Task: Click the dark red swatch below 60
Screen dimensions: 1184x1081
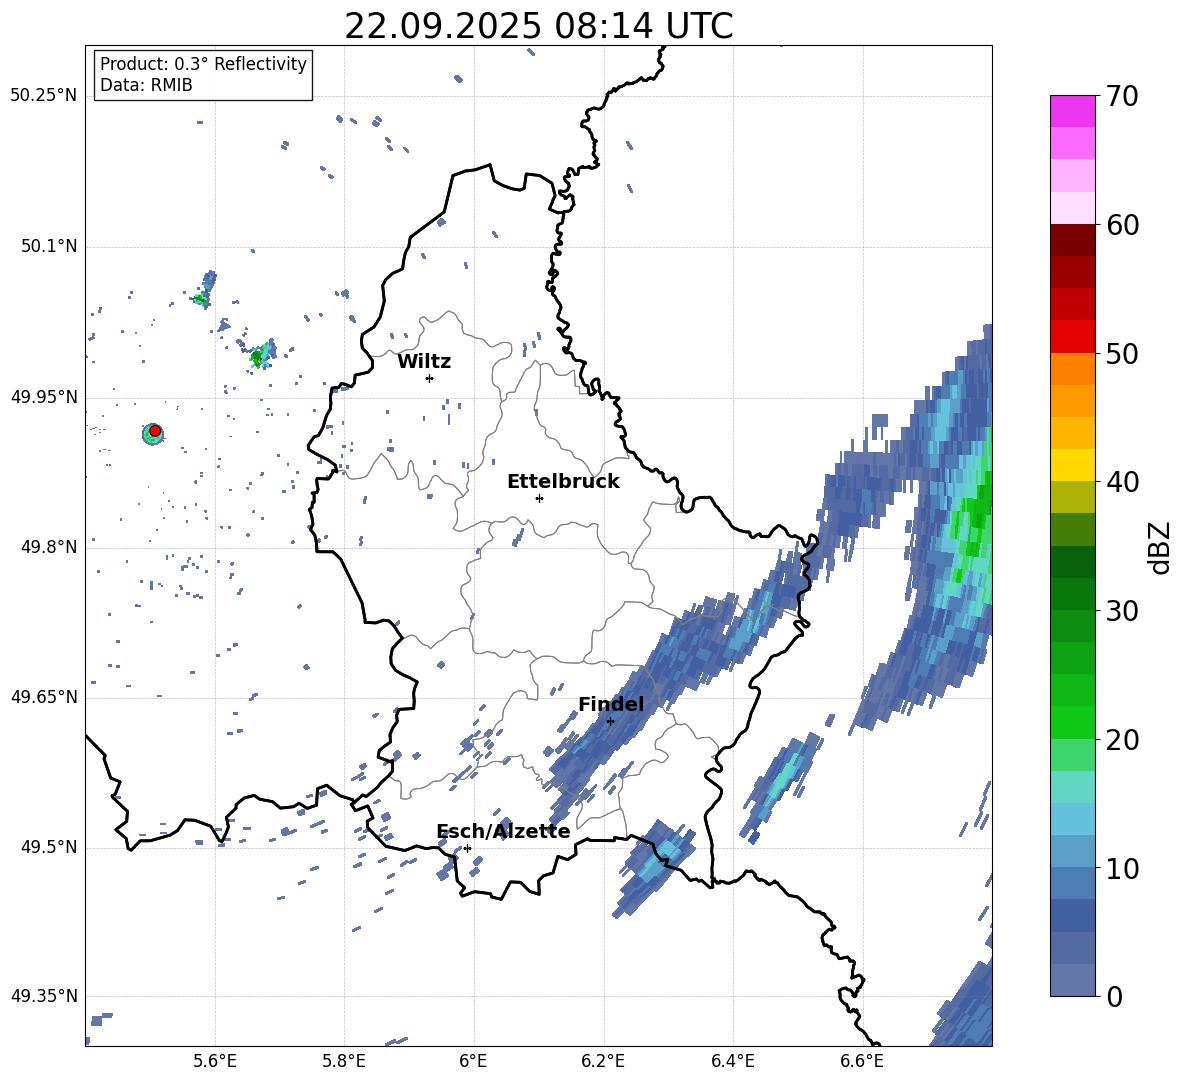Action: (x=1072, y=240)
